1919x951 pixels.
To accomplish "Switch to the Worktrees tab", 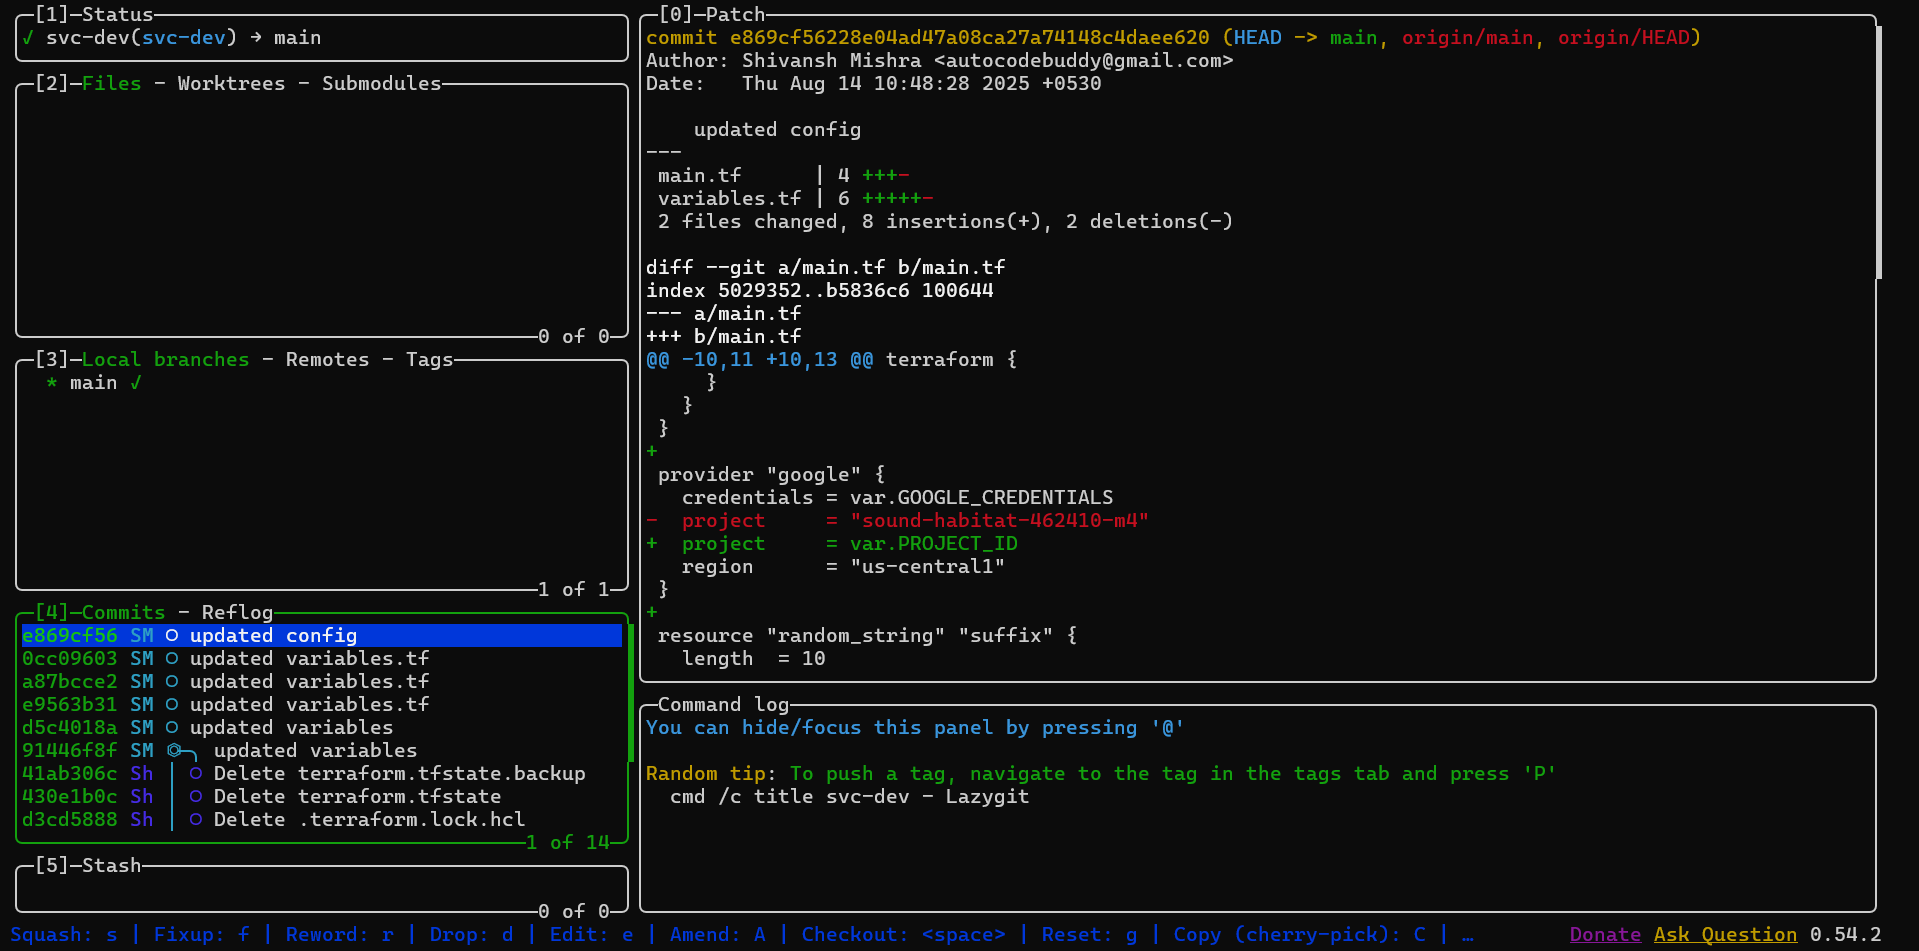I will click(x=231, y=84).
